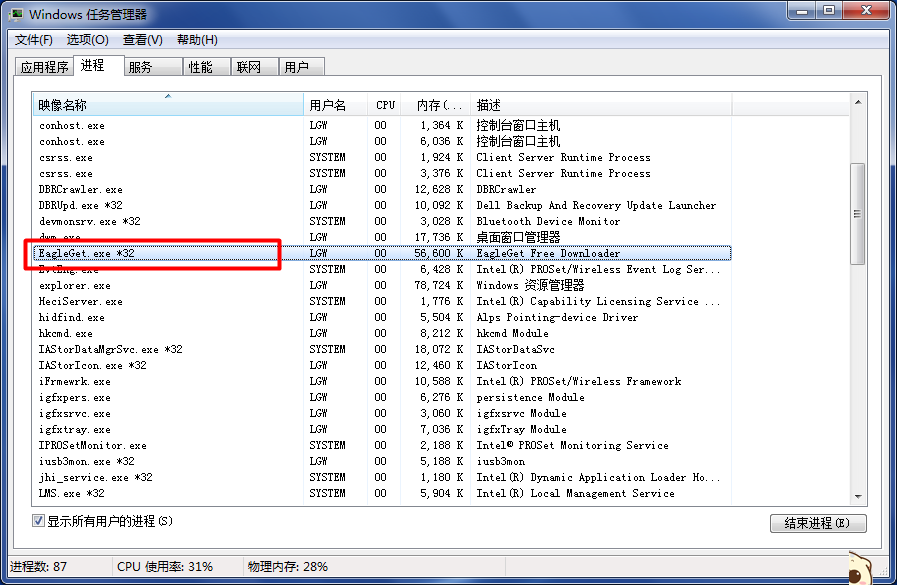Select the explorer.exe process row
This screenshot has width=897, height=585.
coord(382,285)
